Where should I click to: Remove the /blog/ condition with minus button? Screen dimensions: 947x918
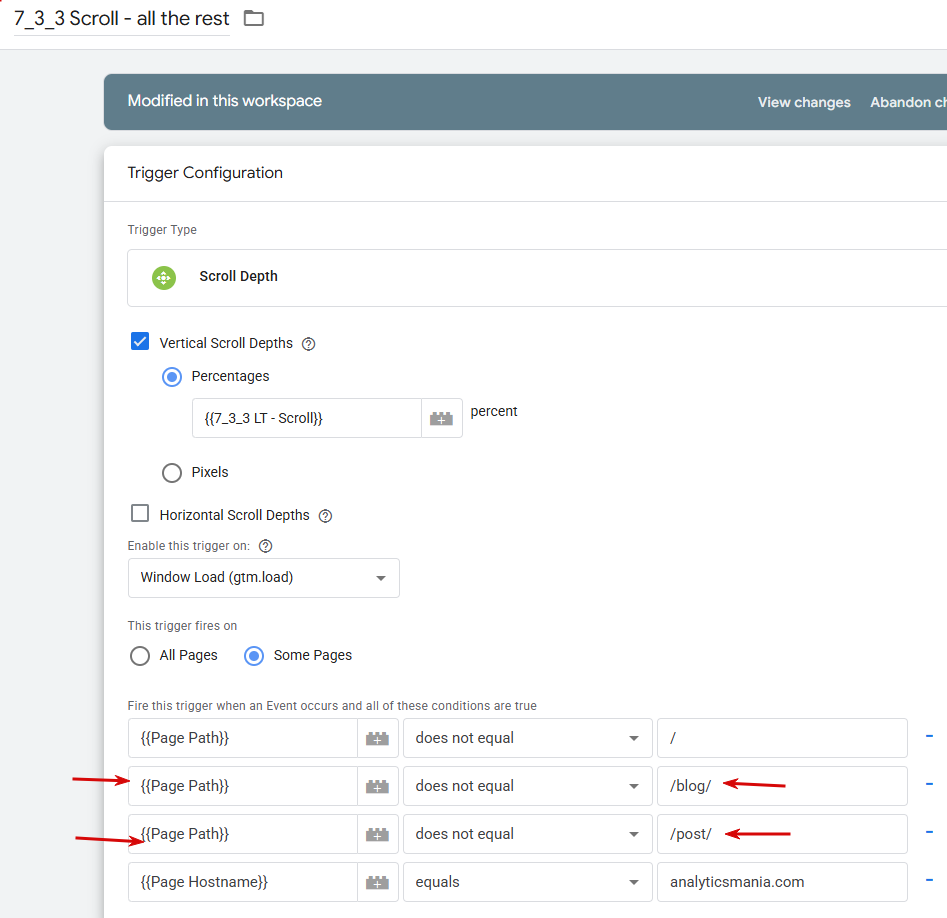click(929, 785)
